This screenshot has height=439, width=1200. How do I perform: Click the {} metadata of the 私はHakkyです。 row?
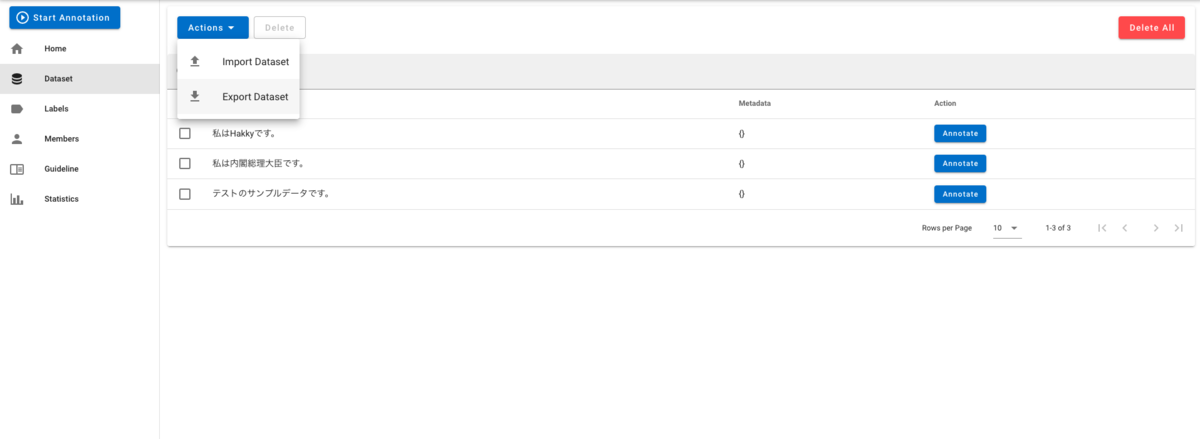tap(741, 133)
